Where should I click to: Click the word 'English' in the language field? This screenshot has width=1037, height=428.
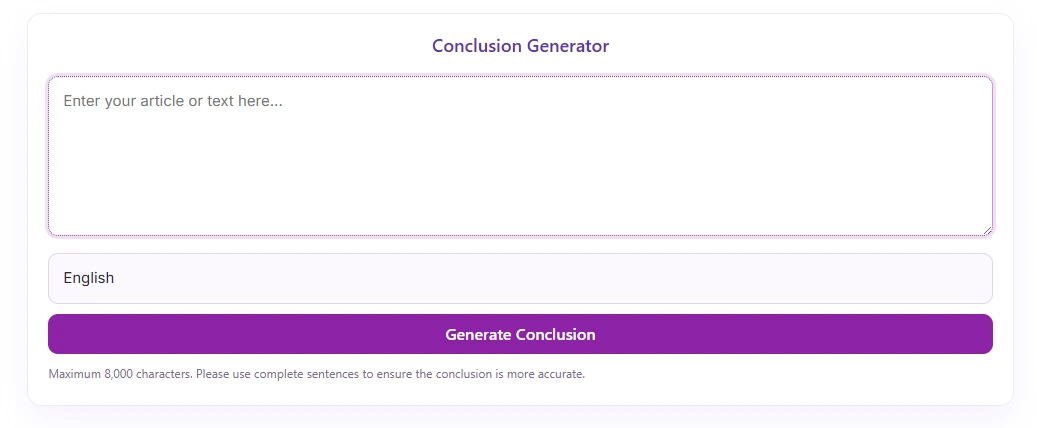pyautogui.click(x=89, y=278)
